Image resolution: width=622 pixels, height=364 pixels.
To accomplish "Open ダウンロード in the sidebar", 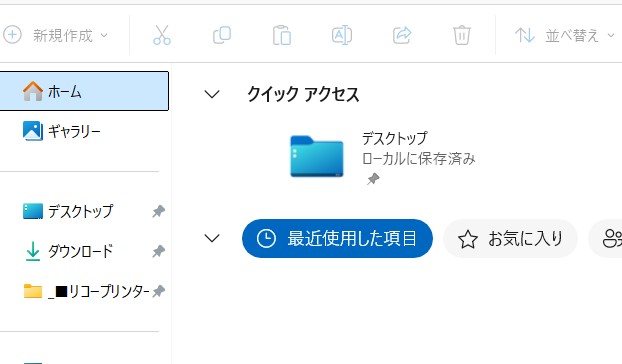I will point(81,251).
